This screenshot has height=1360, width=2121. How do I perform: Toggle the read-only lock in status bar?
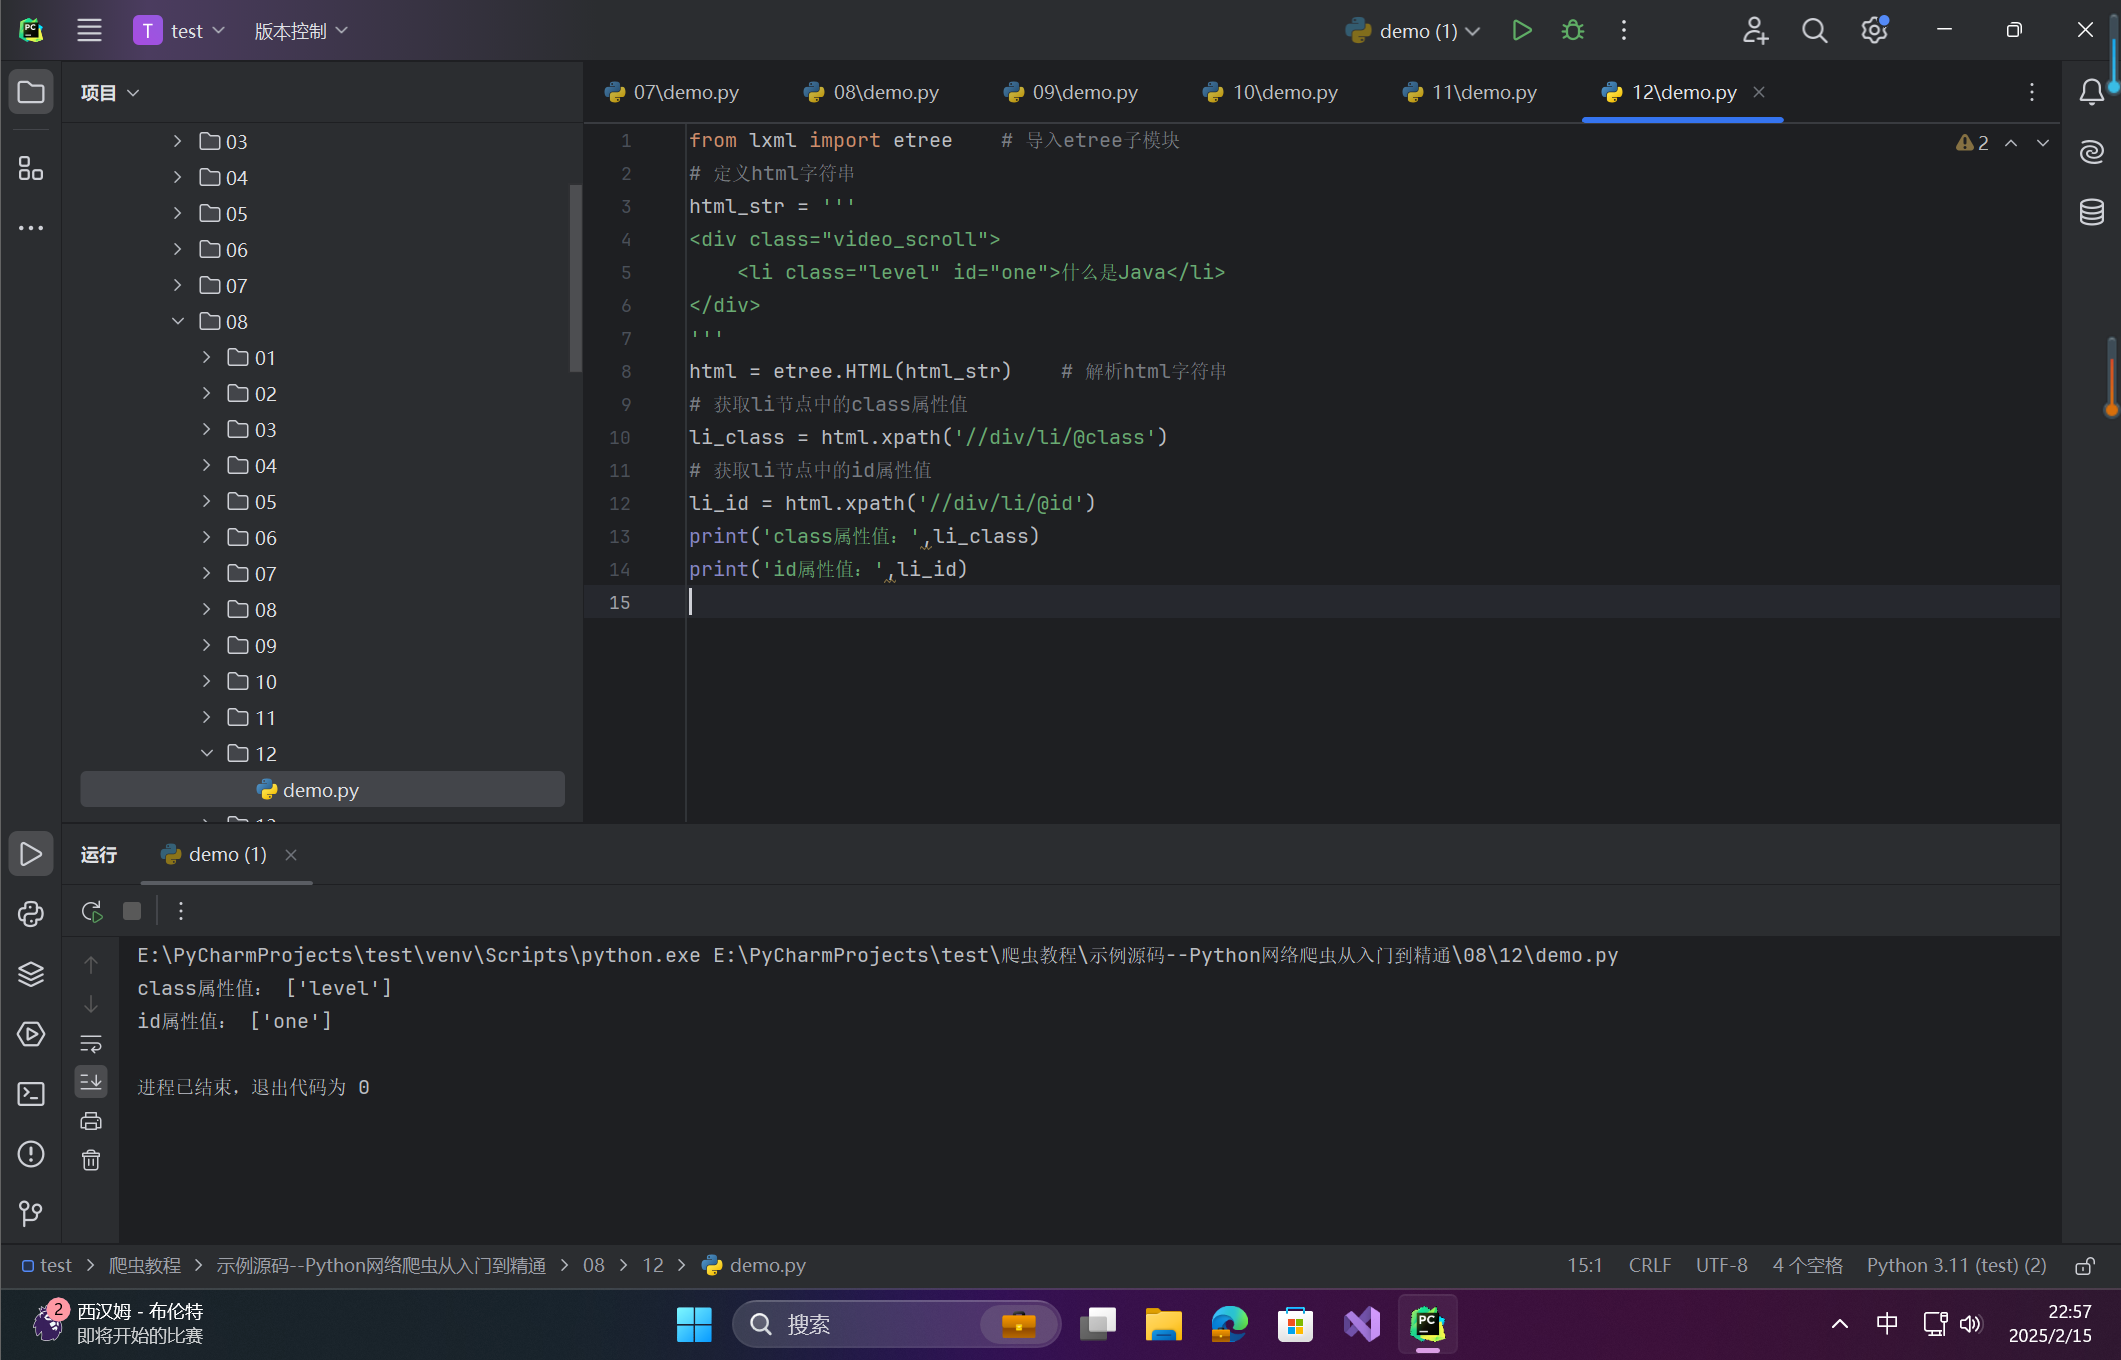pyautogui.click(x=2084, y=1266)
